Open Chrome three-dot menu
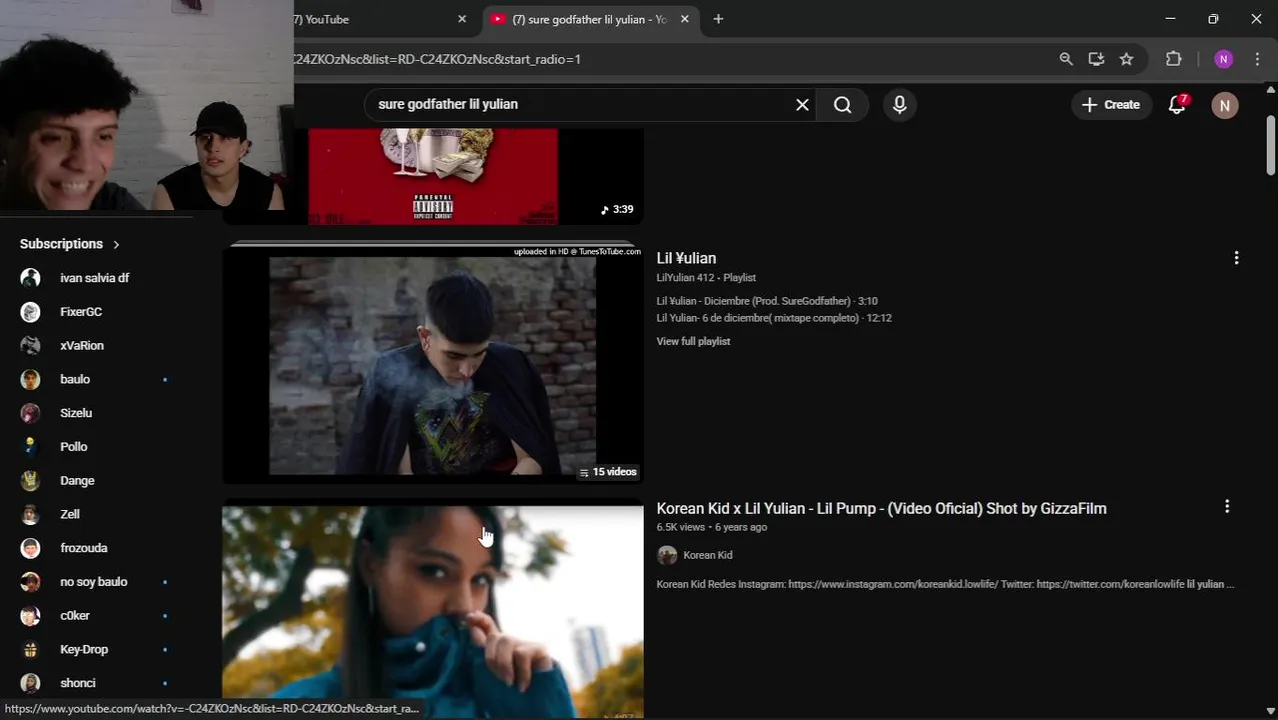 point(1257,59)
